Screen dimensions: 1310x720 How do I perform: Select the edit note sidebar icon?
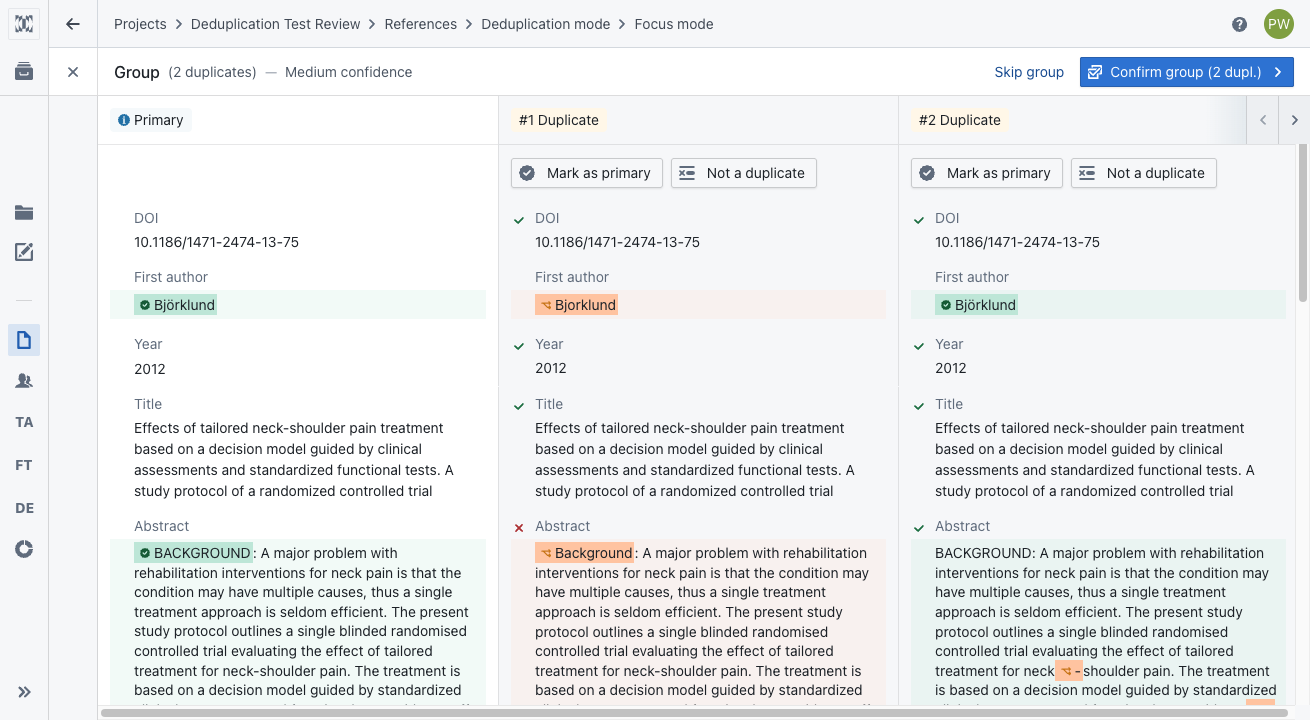pos(24,252)
